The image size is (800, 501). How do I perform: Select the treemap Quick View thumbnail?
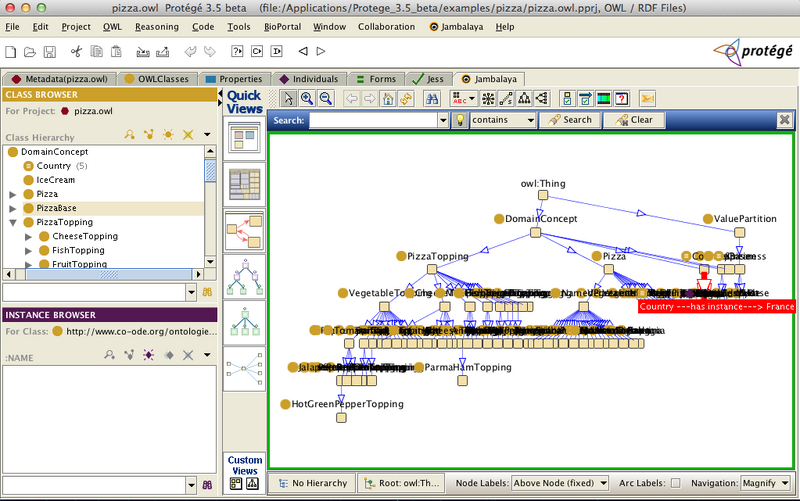244,184
